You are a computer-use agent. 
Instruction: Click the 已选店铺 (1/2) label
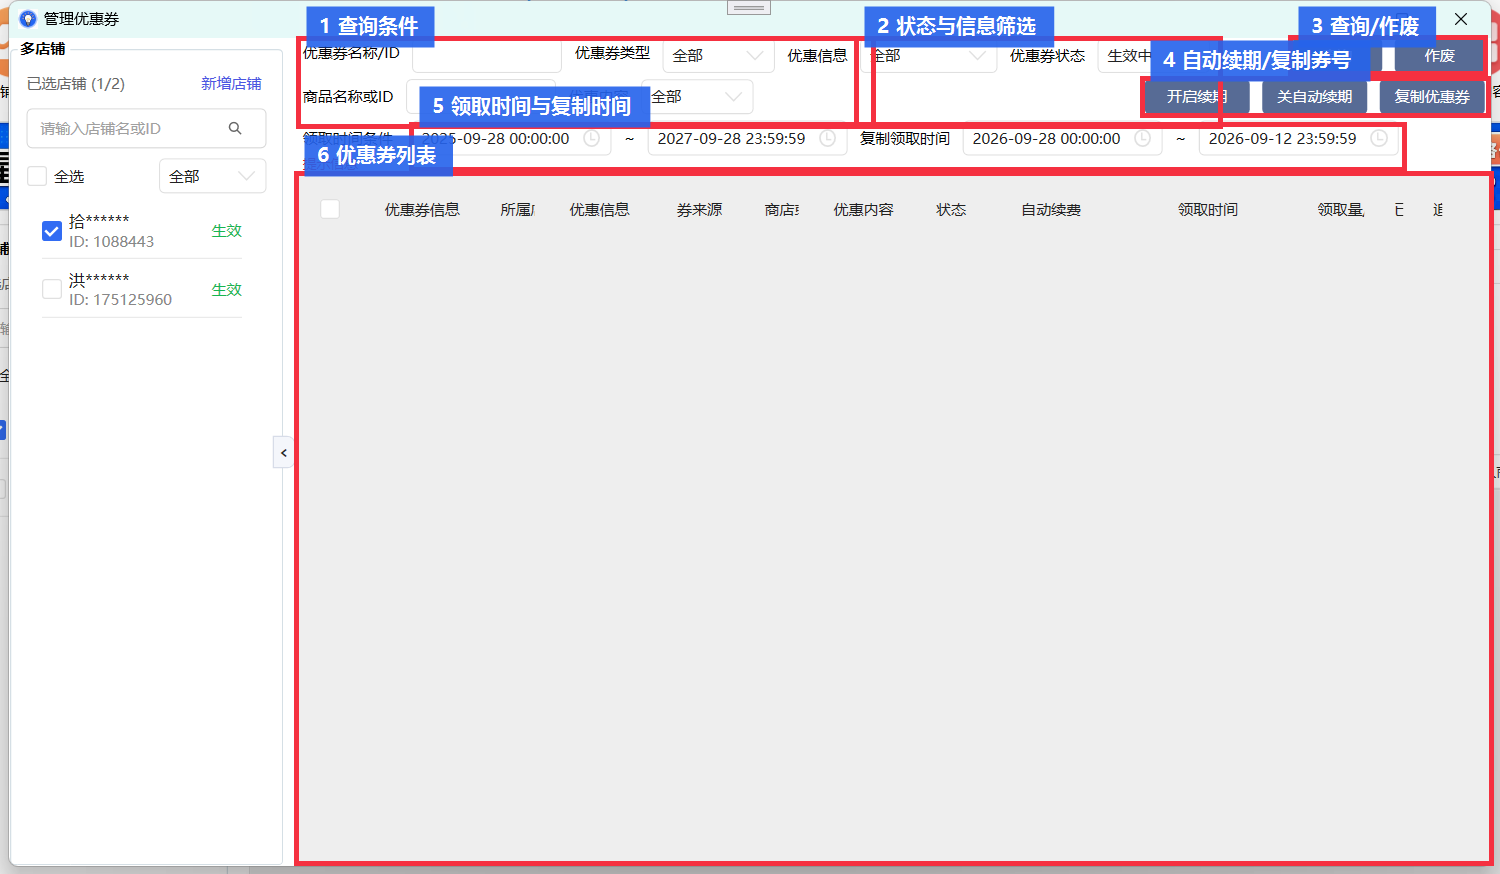(x=76, y=84)
